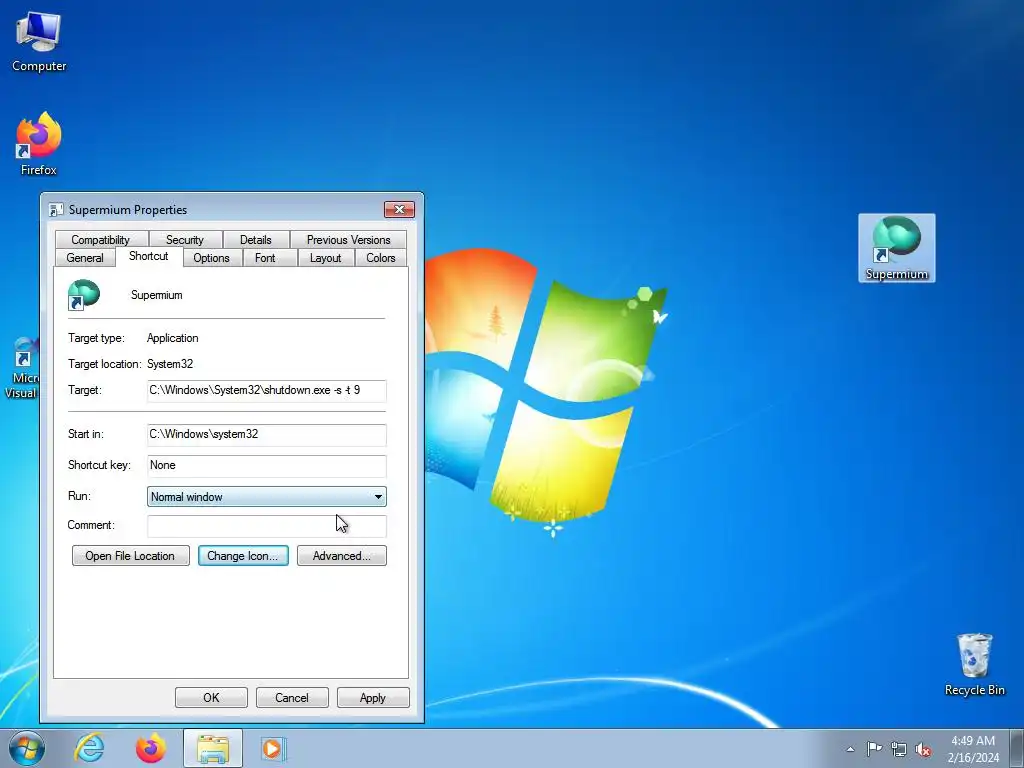The width and height of the screenshot is (1024, 768).
Task: Close the Supermium Properties dialog
Action: [399, 209]
